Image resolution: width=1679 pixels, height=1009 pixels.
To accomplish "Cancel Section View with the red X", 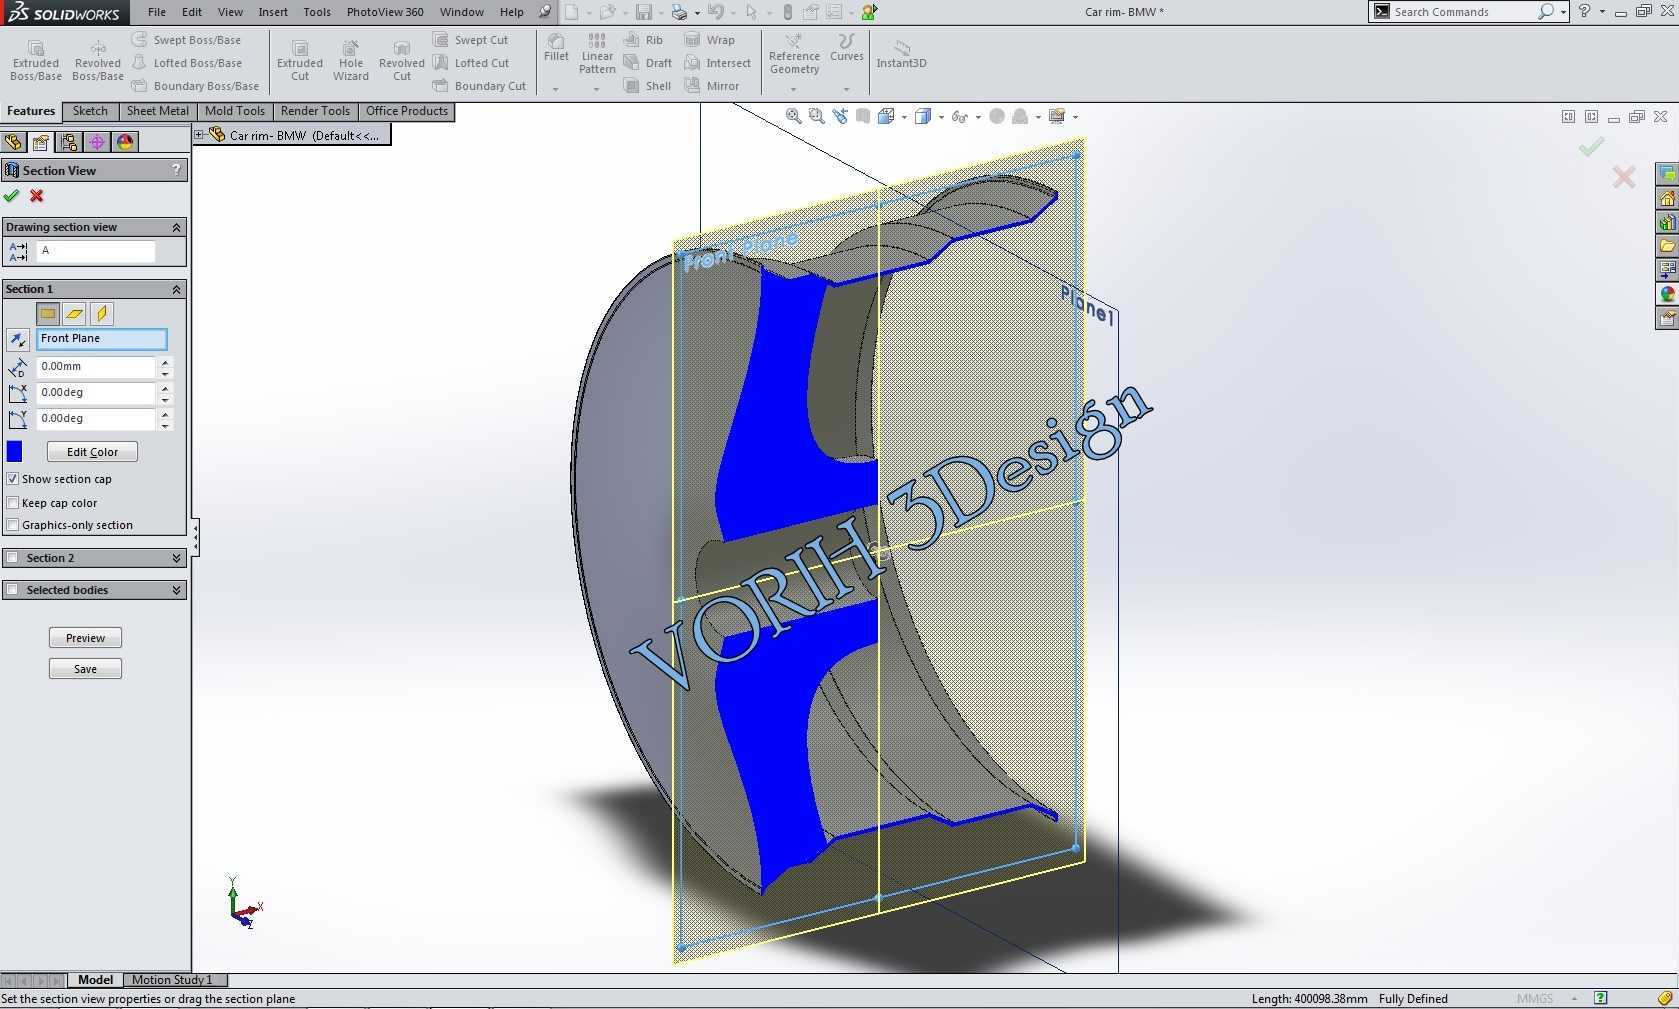I will coord(37,196).
